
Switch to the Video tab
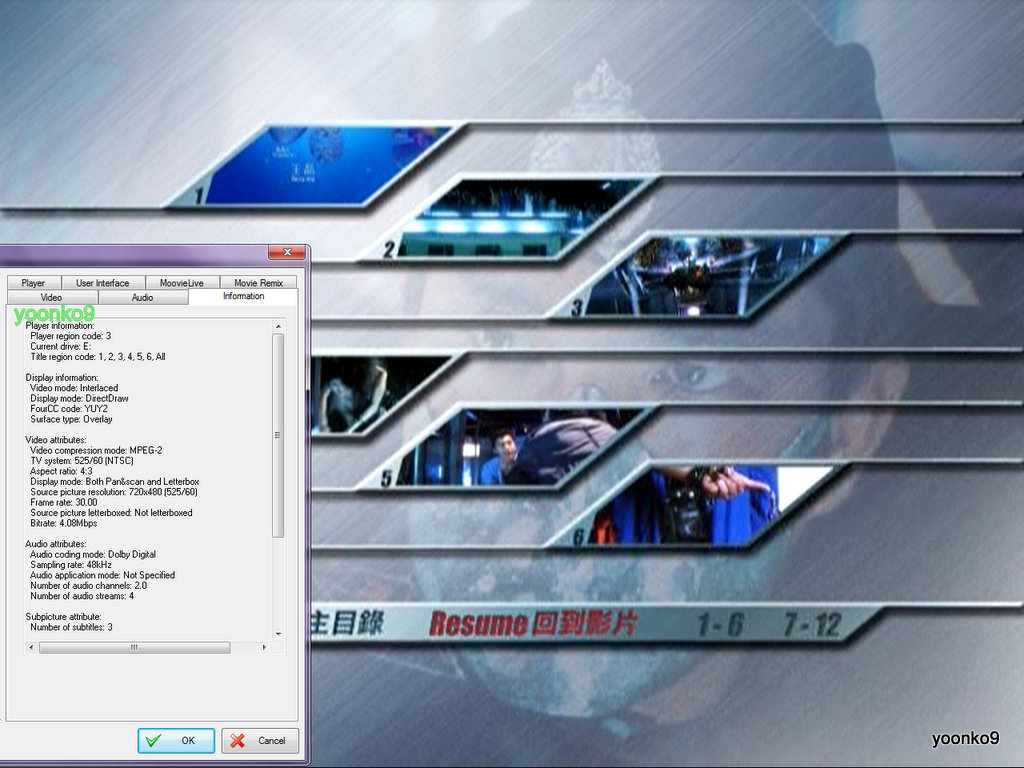coord(52,297)
